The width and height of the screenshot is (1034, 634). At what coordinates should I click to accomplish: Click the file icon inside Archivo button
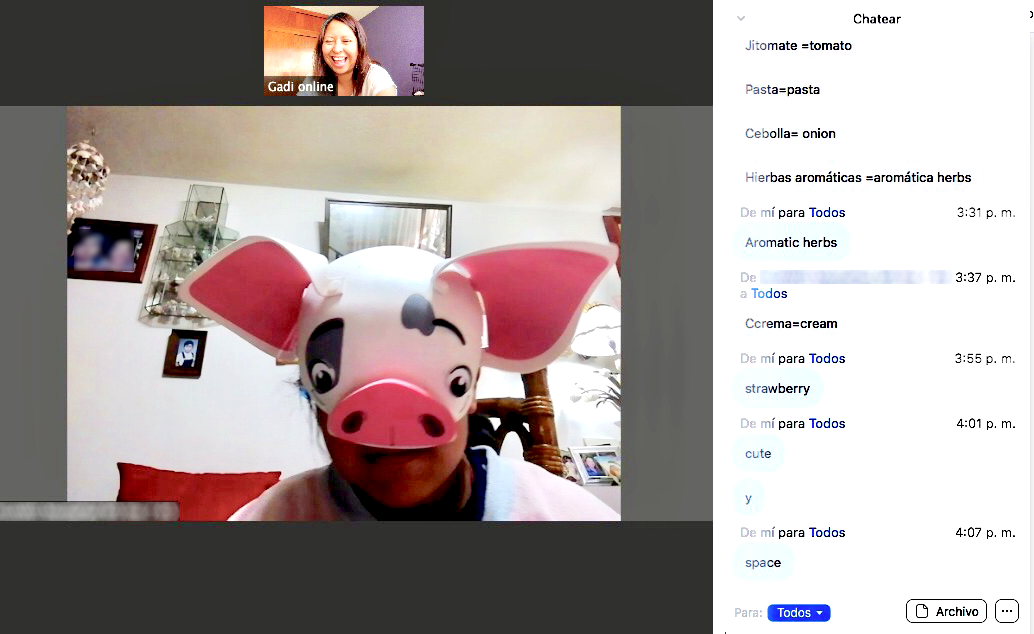pos(922,612)
